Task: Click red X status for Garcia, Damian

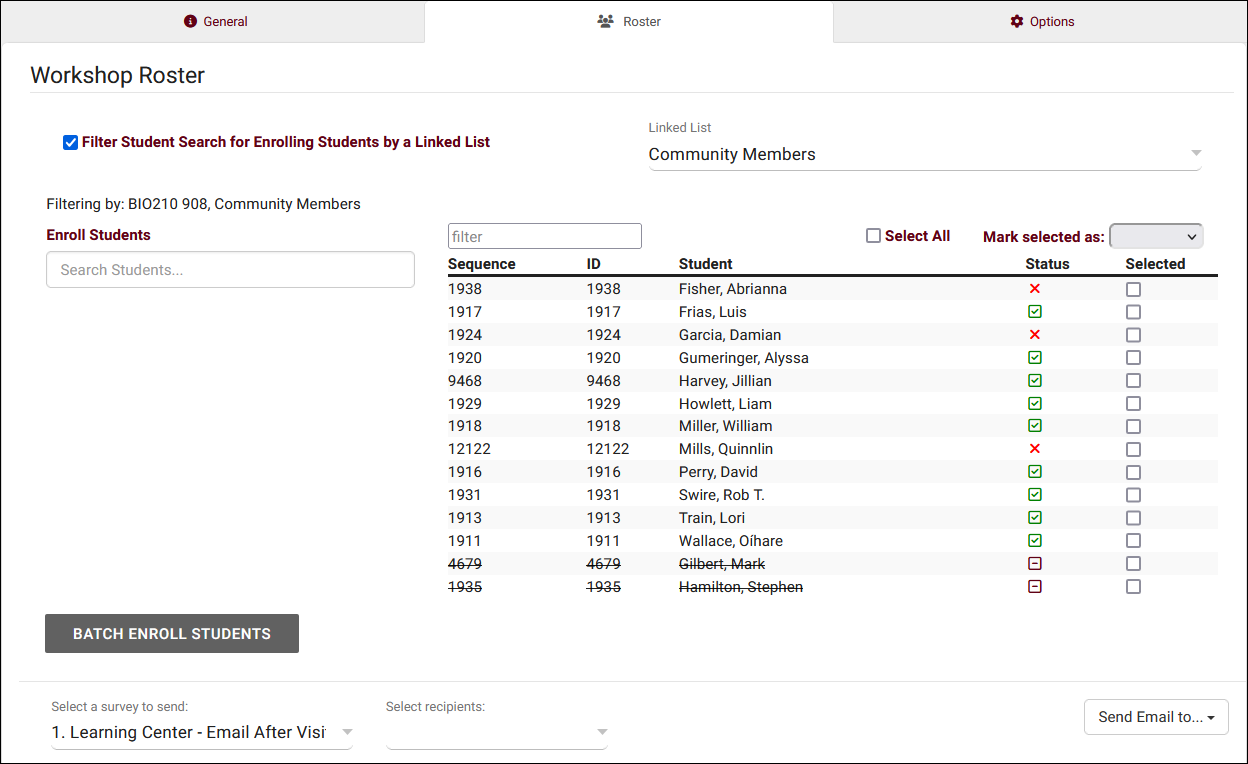Action: [1035, 335]
